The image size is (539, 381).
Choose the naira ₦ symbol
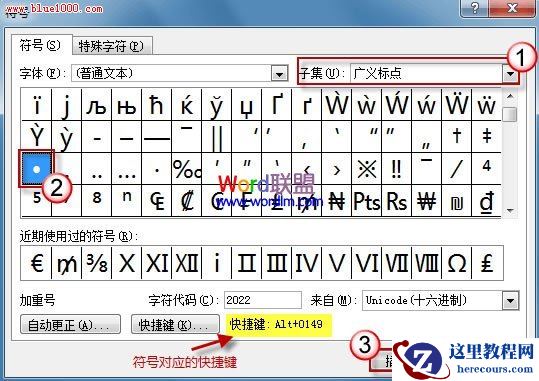pos(337,200)
